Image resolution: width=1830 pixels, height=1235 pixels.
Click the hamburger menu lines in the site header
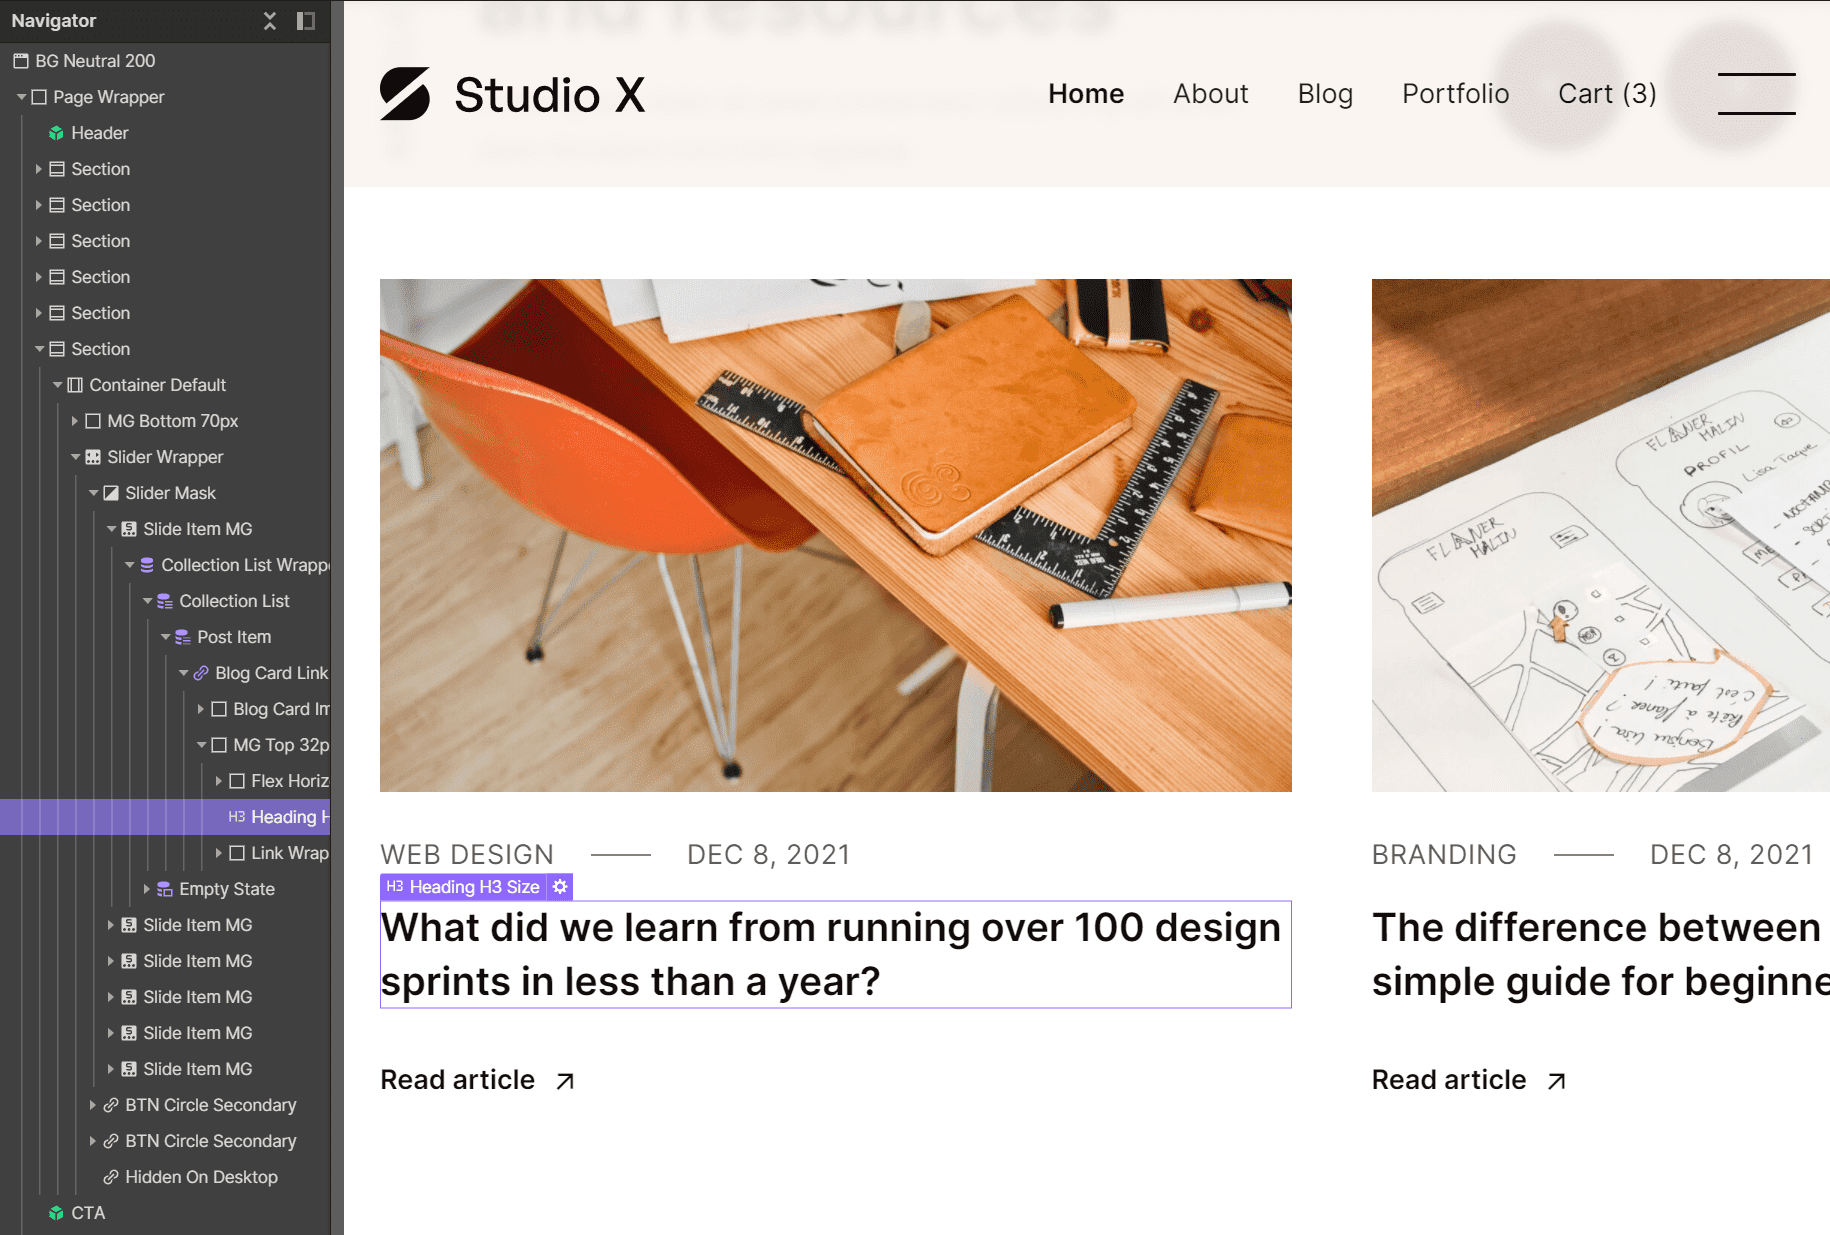tap(1757, 94)
